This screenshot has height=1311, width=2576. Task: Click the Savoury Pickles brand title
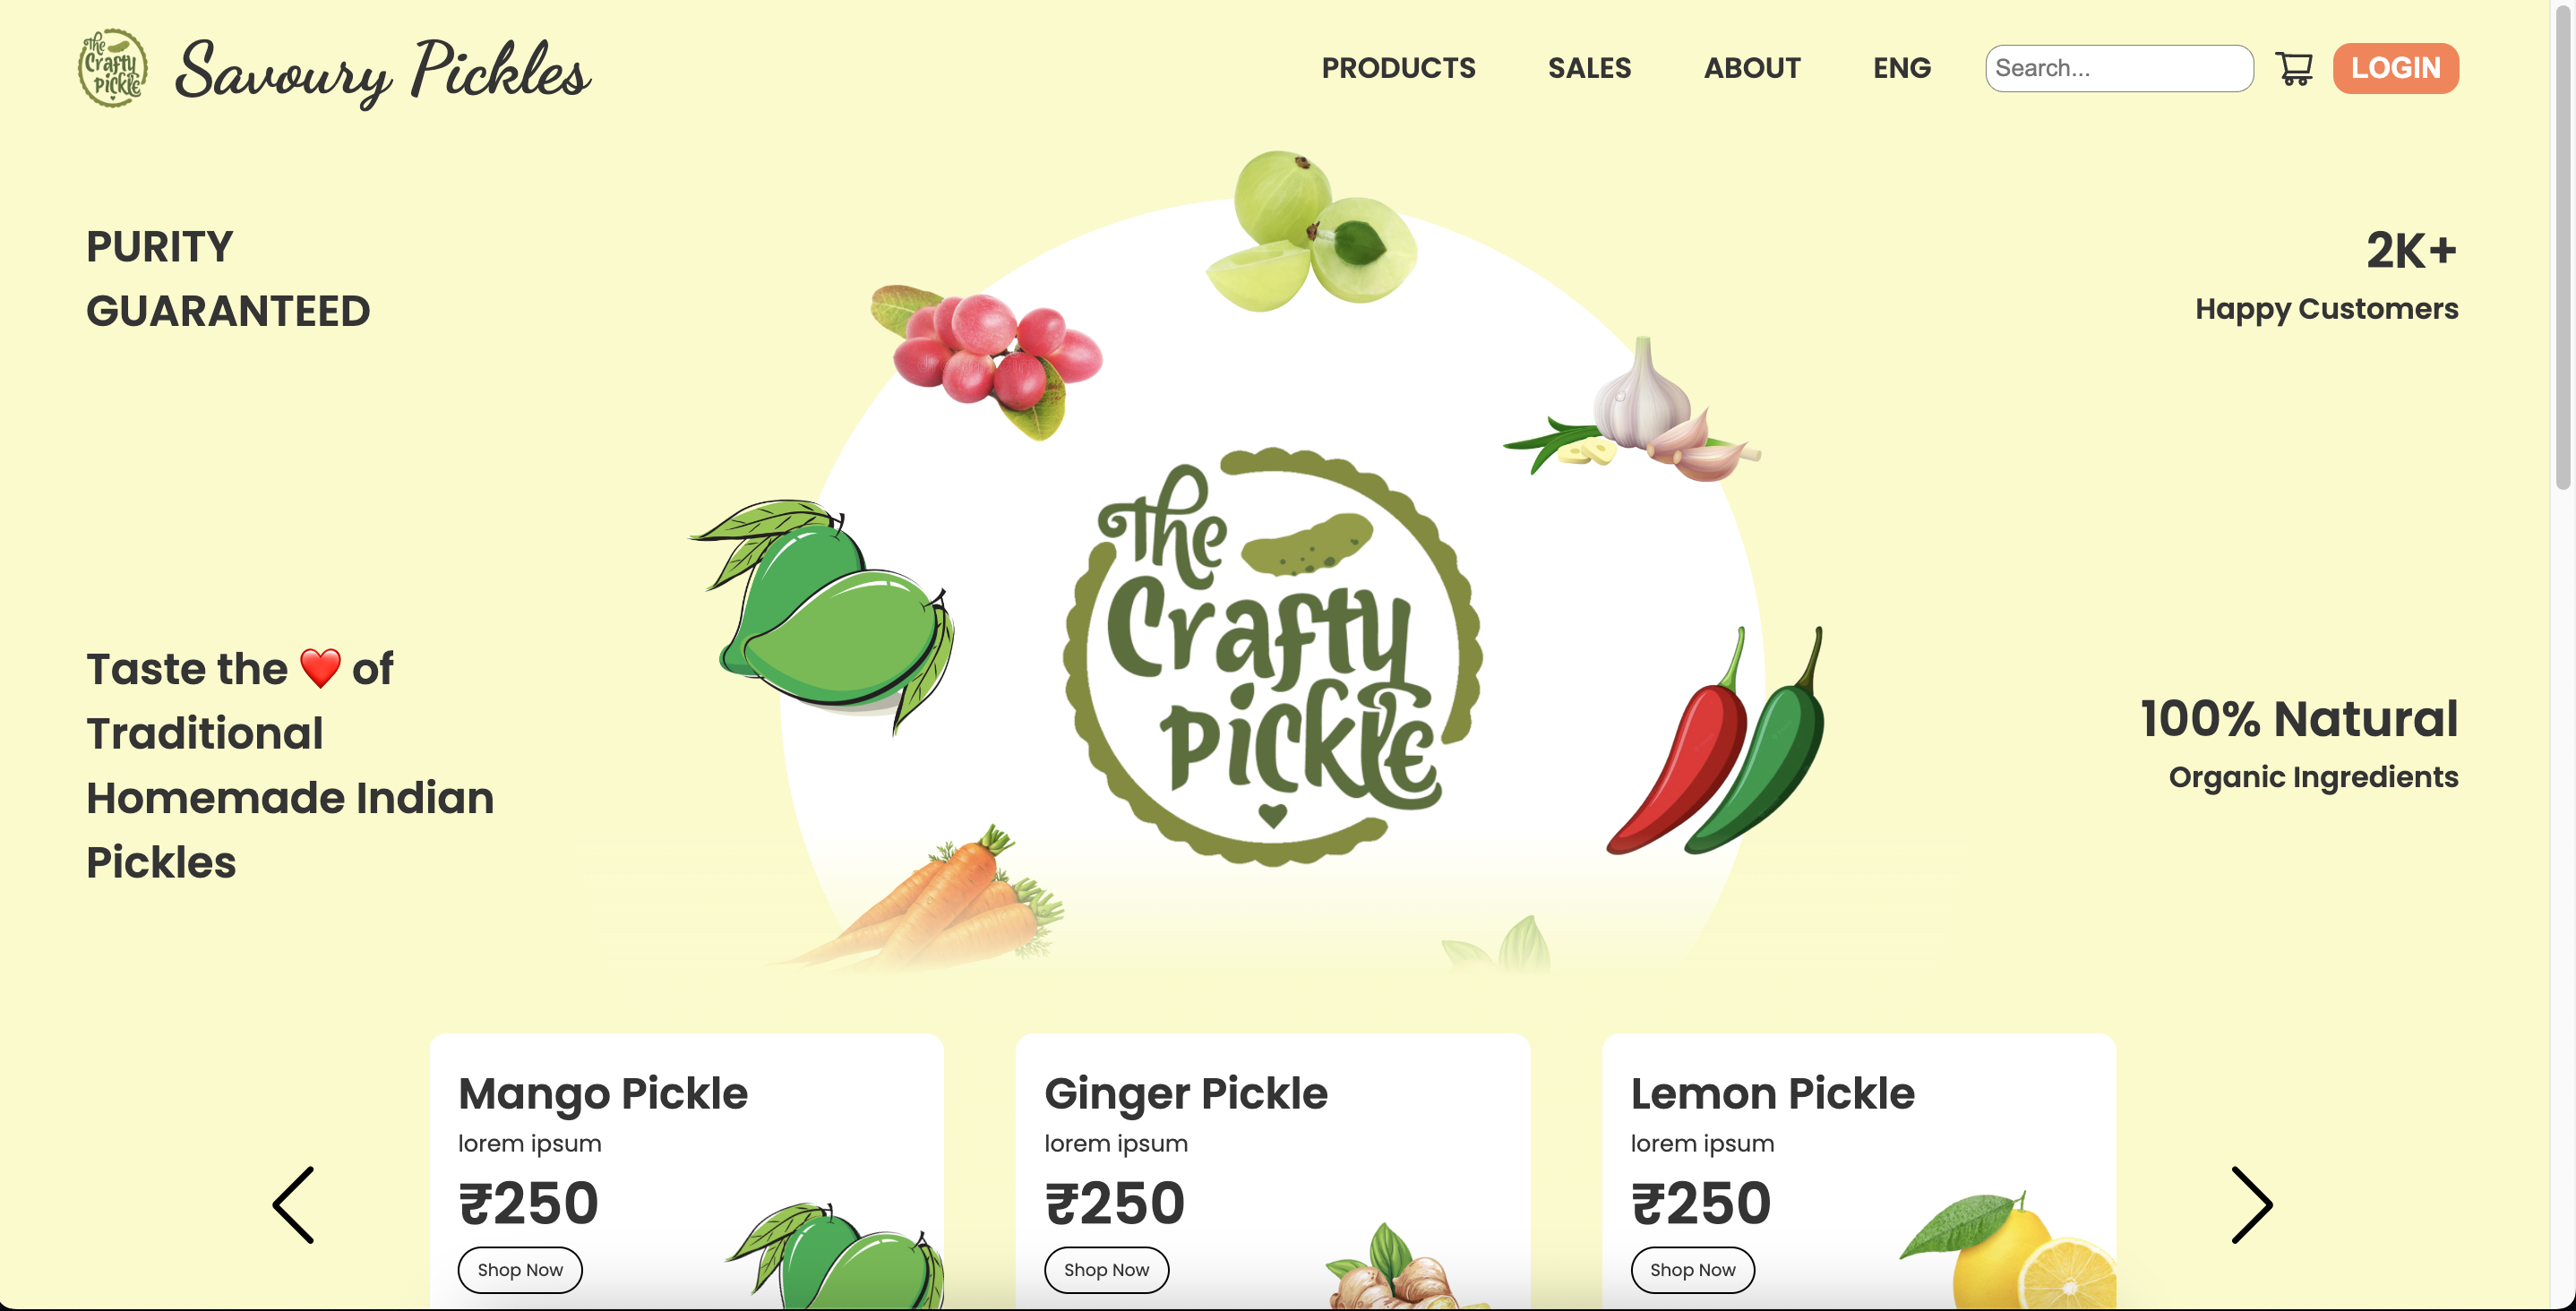(x=383, y=71)
